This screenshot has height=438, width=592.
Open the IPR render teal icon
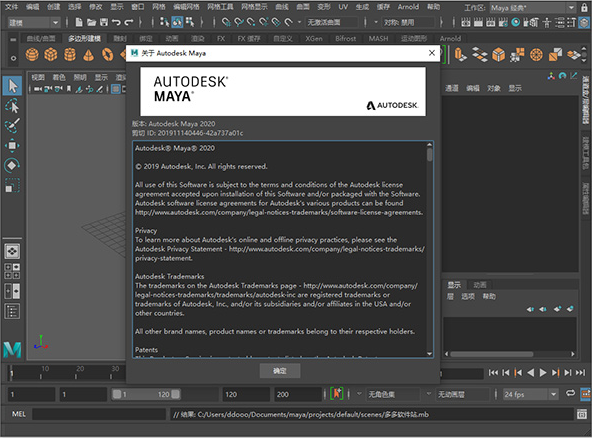[x=515, y=23]
